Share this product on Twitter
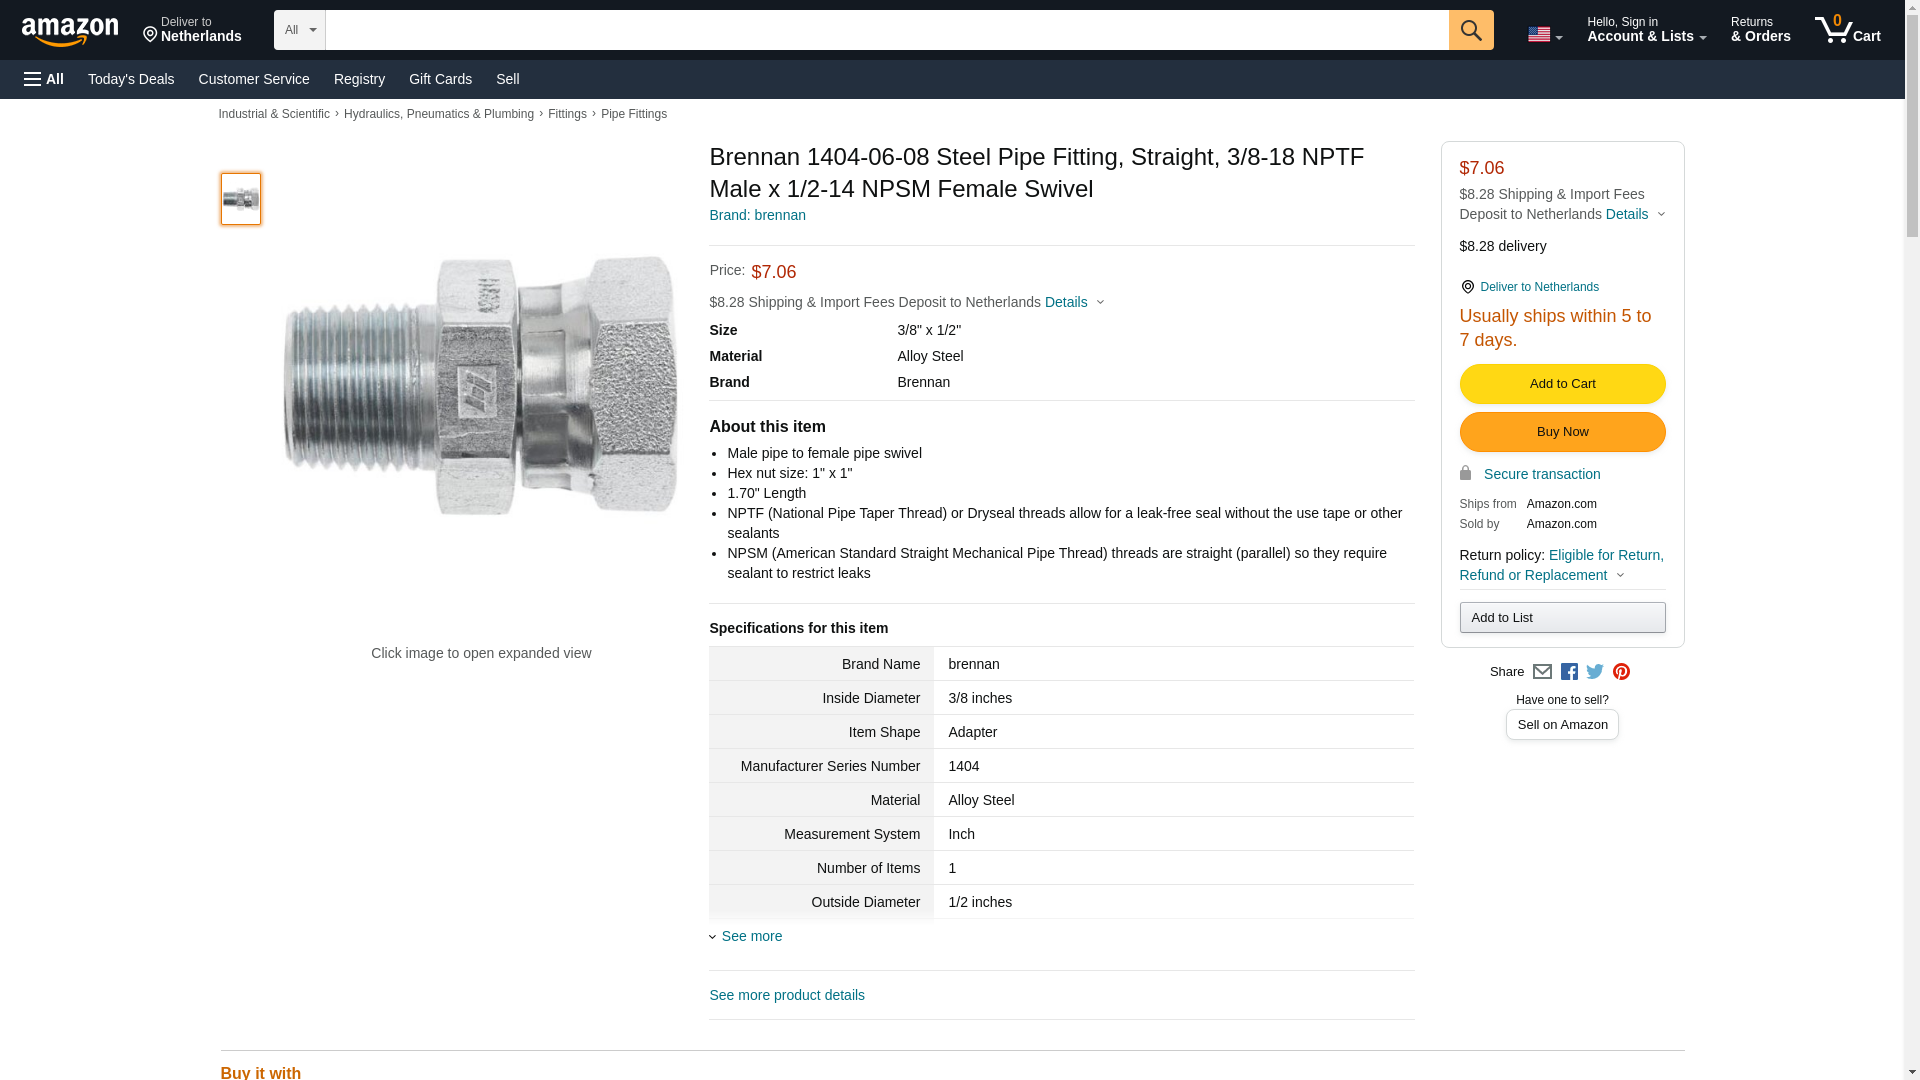 [x=1595, y=672]
